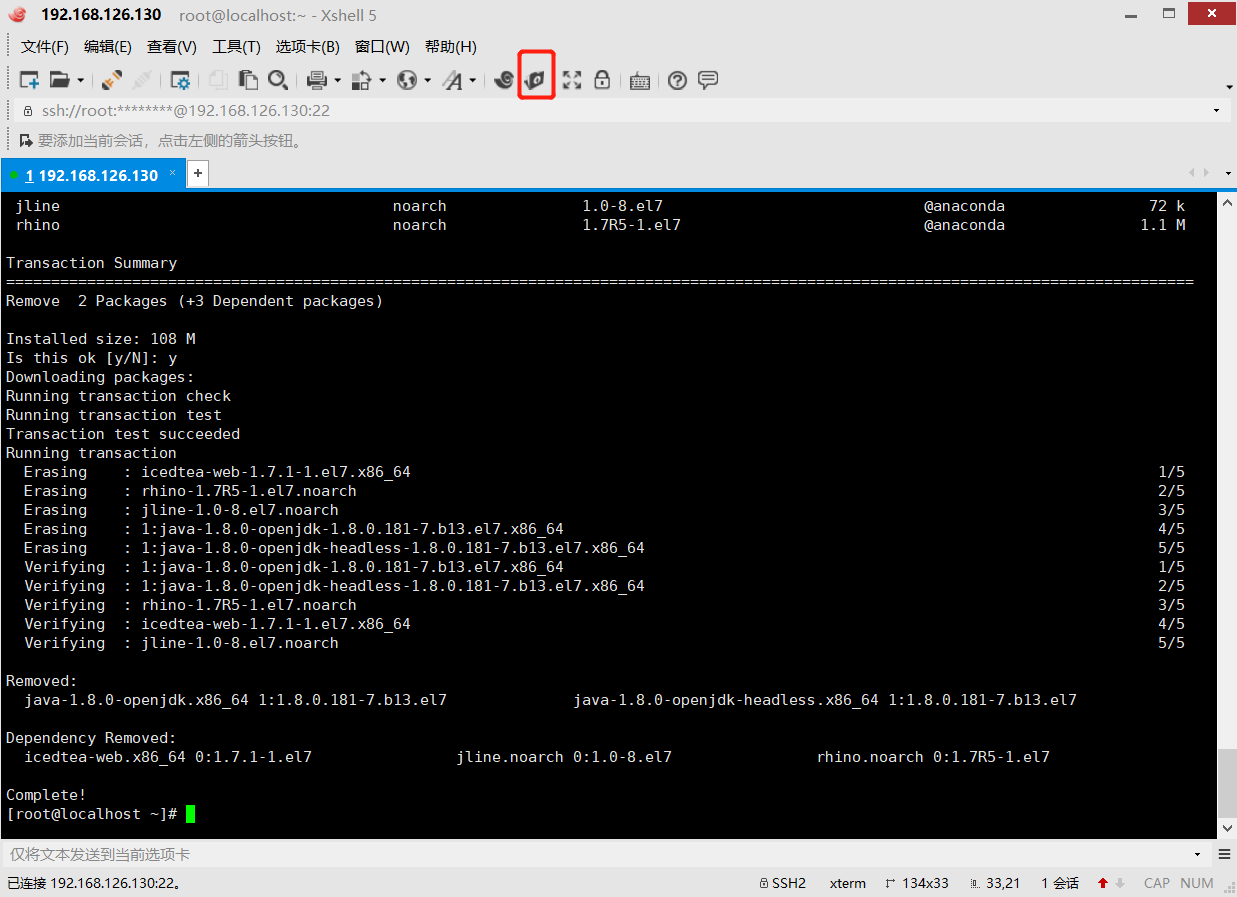Viewport: 1237px width, 897px height.
Task: Open the 文件(F) menu
Action: pos(45,47)
